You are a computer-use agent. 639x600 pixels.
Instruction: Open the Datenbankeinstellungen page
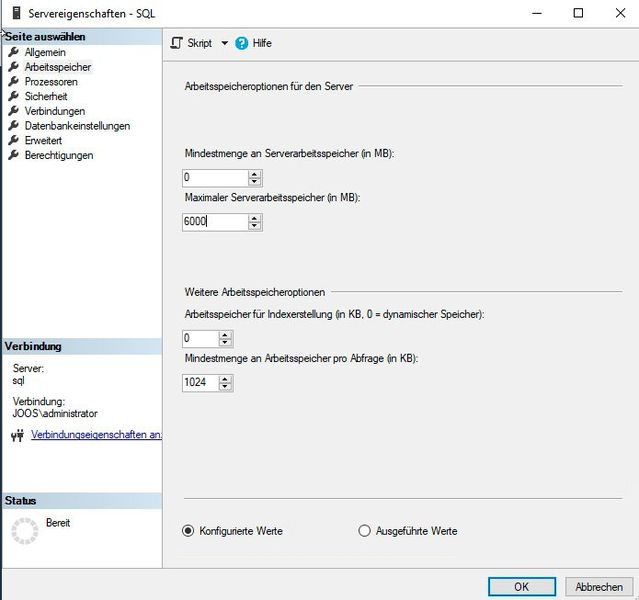[77, 126]
